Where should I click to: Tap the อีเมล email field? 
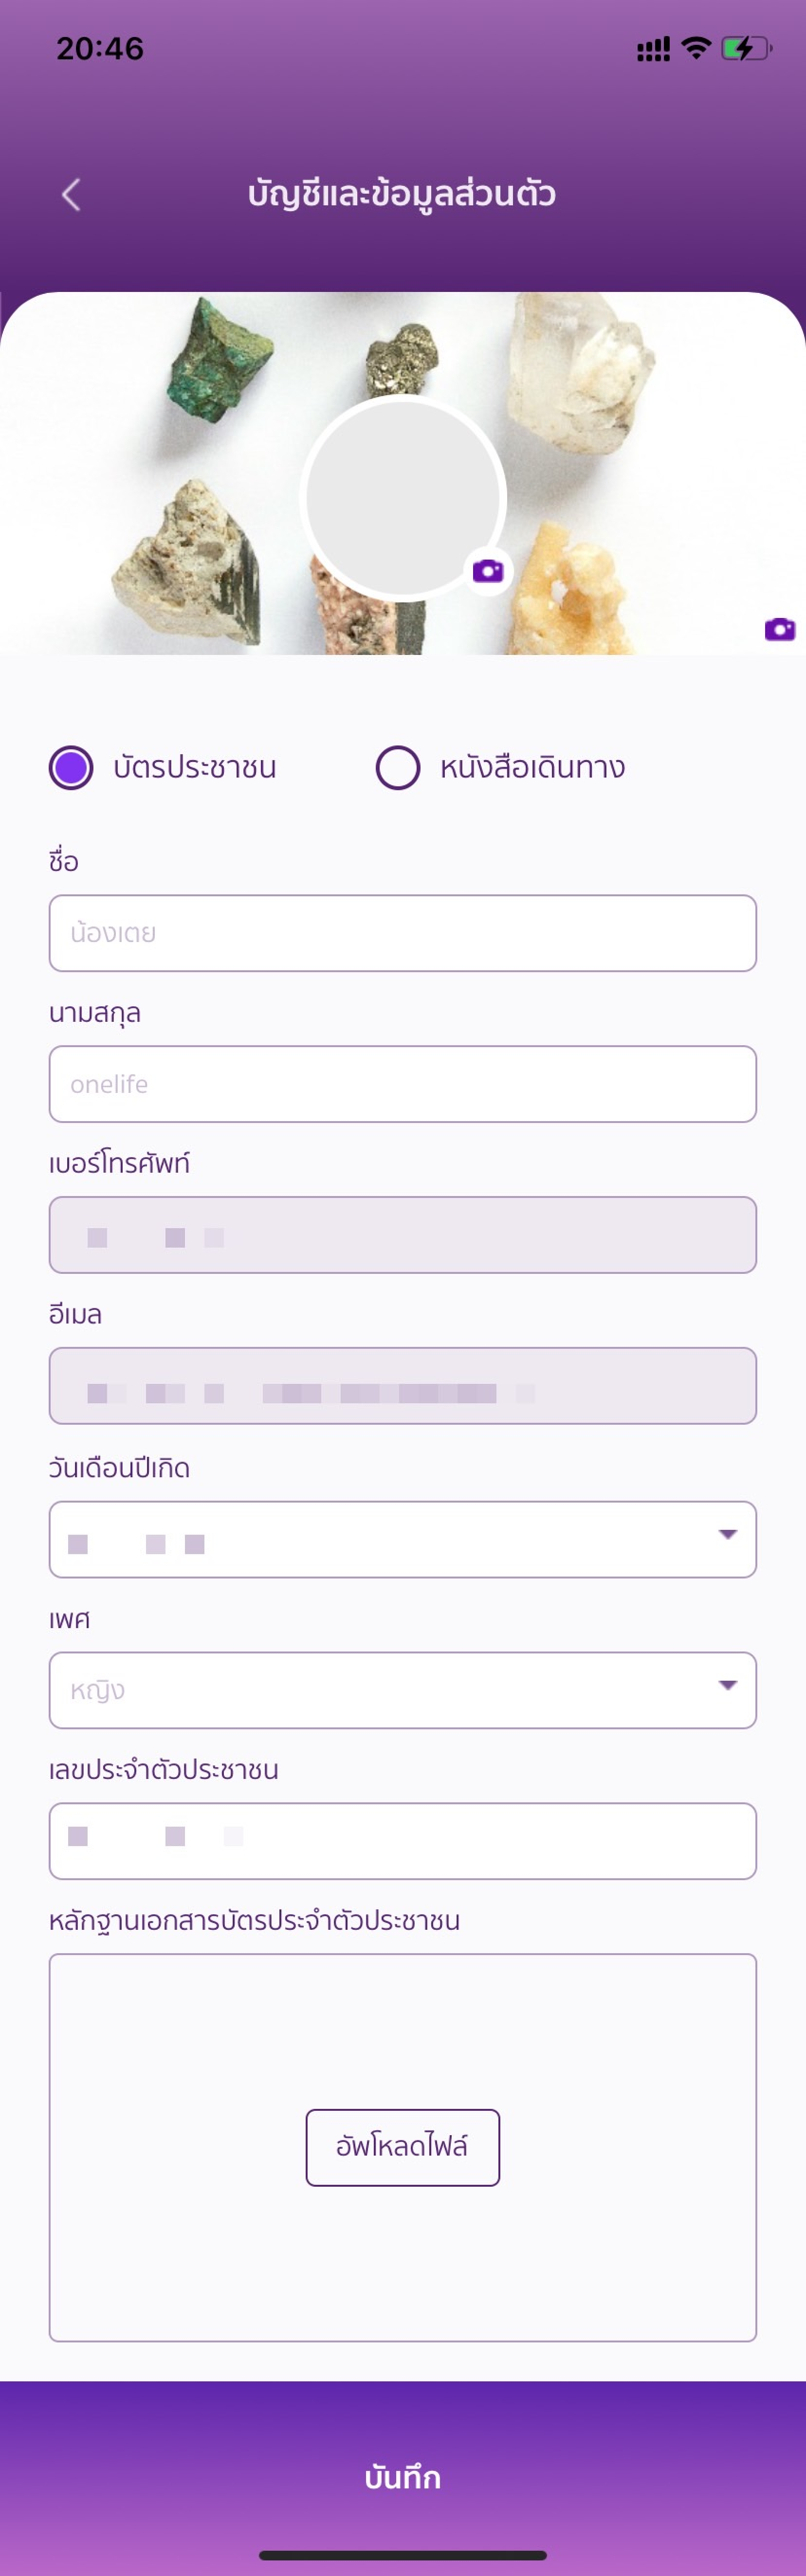coord(402,1386)
